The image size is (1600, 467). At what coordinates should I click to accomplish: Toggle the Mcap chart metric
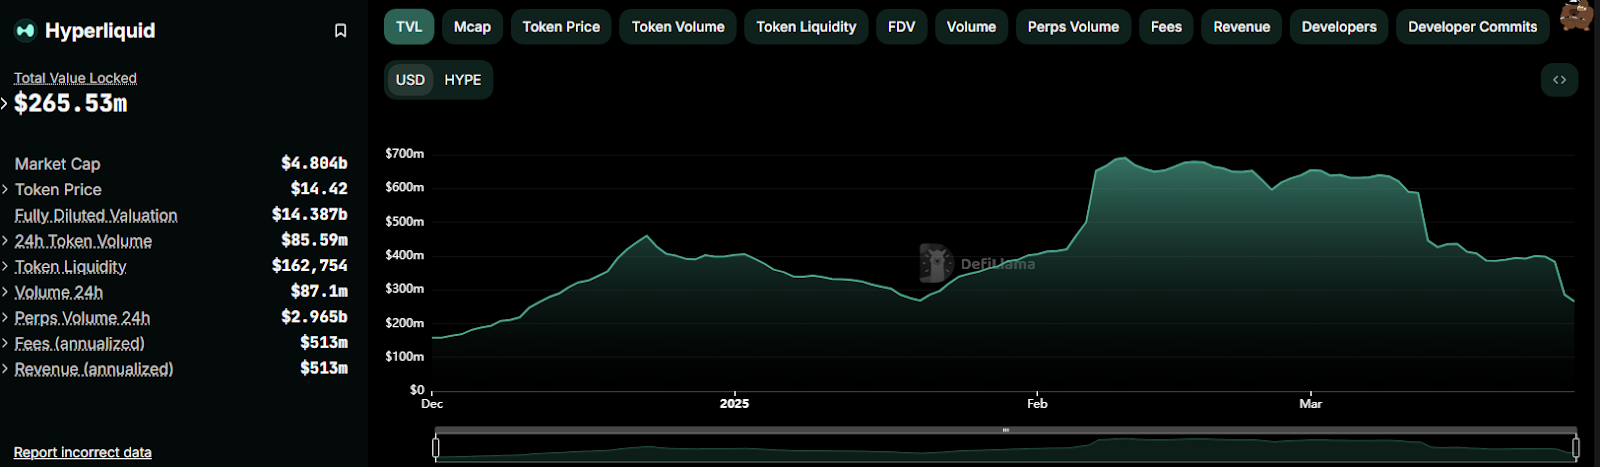[472, 27]
